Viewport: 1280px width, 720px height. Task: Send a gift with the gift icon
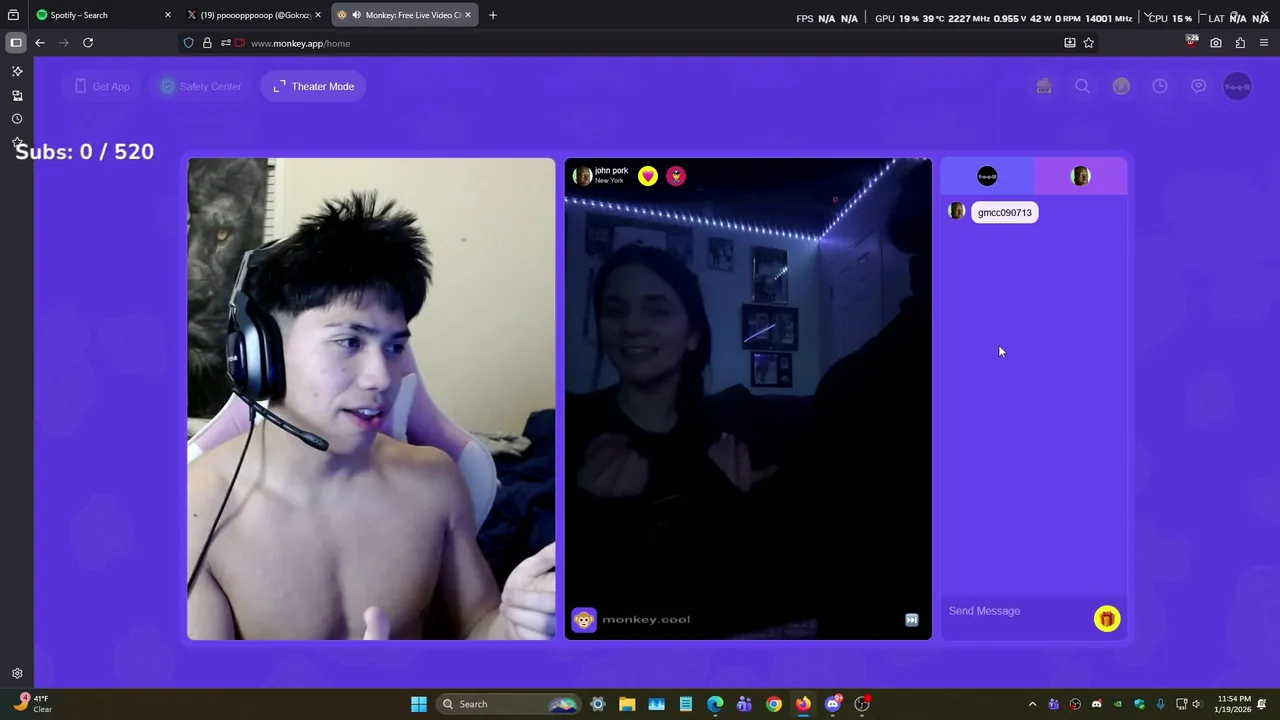pos(1107,619)
